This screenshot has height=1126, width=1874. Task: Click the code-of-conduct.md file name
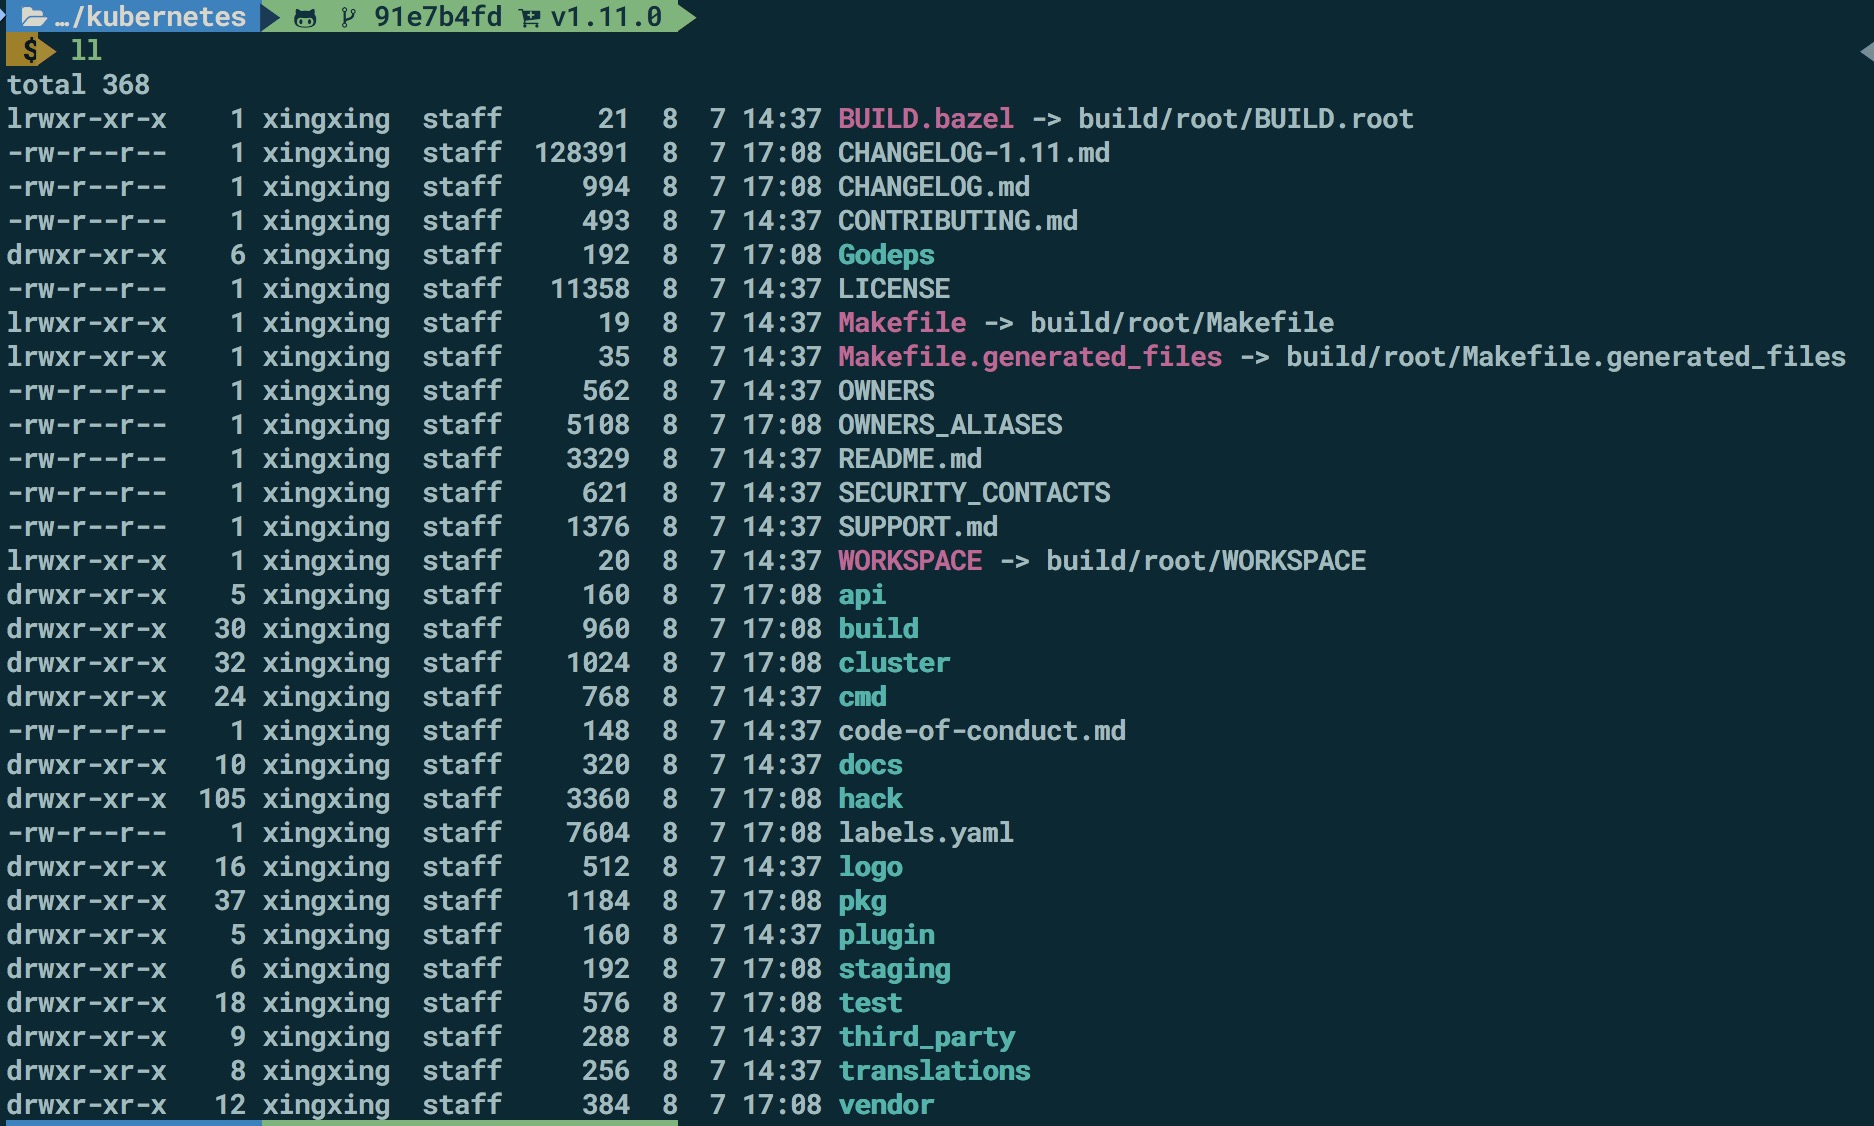point(982,730)
